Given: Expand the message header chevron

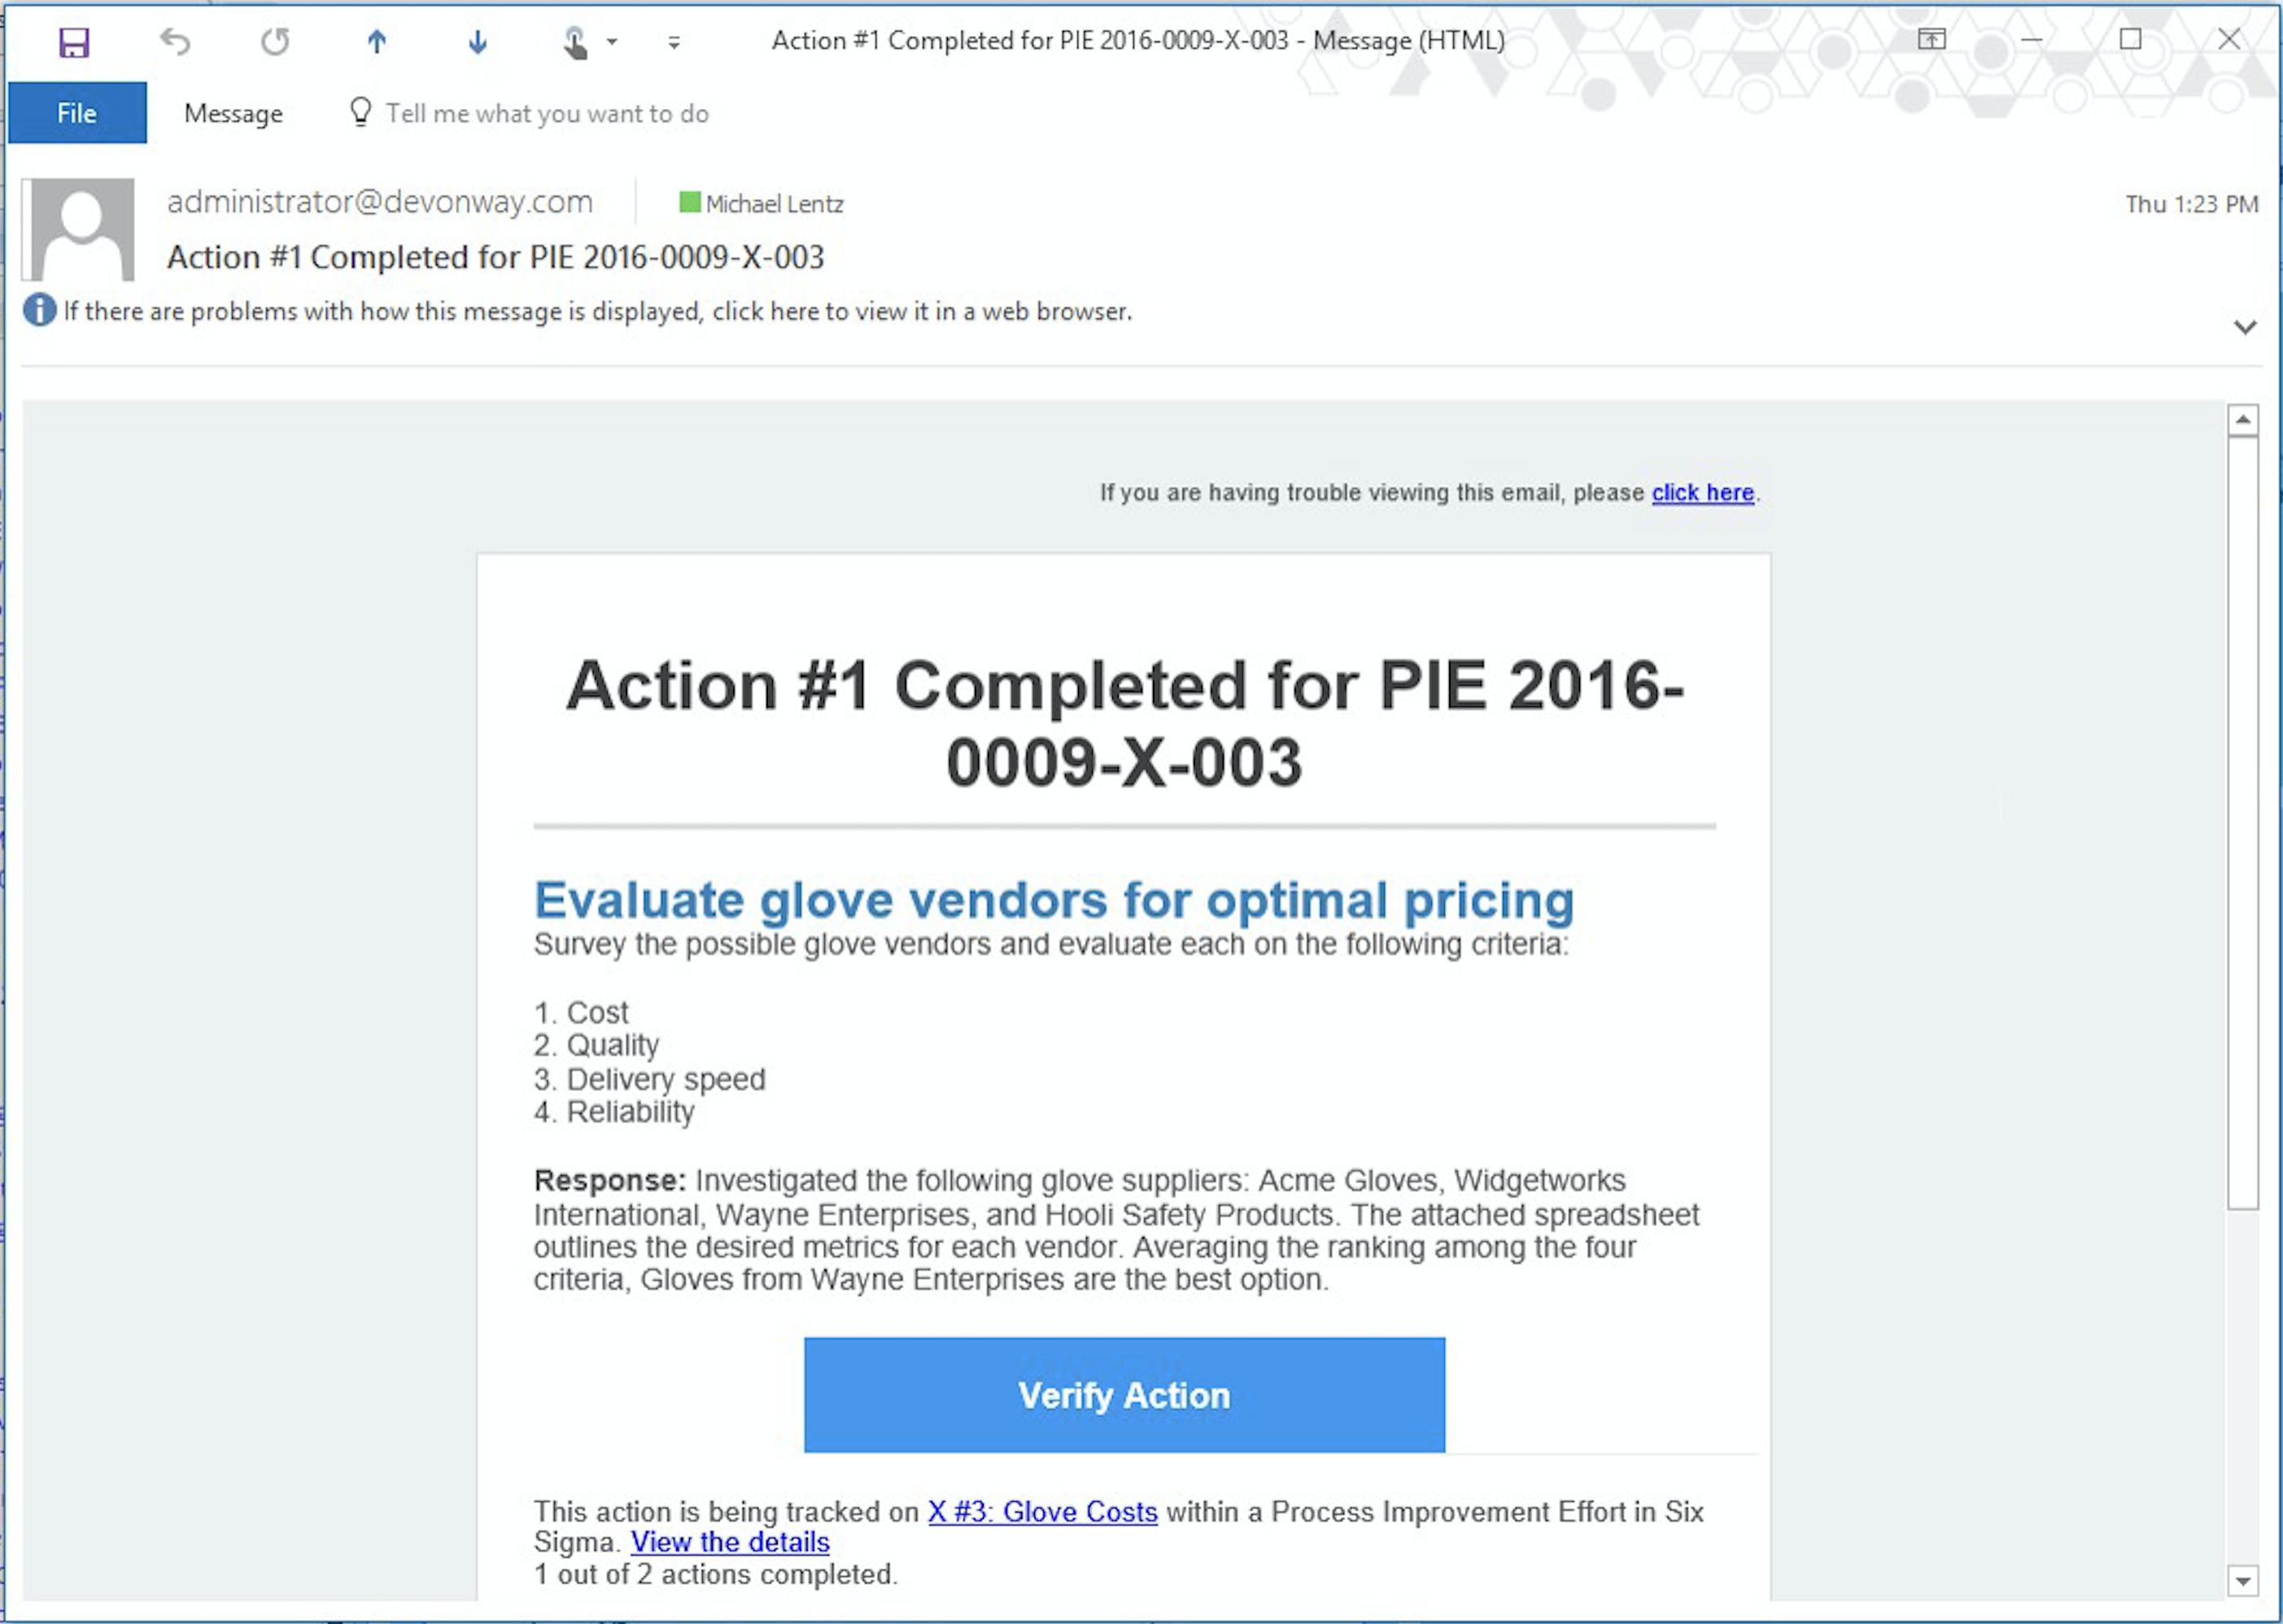Looking at the screenshot, I should (x=2245, y=327).
